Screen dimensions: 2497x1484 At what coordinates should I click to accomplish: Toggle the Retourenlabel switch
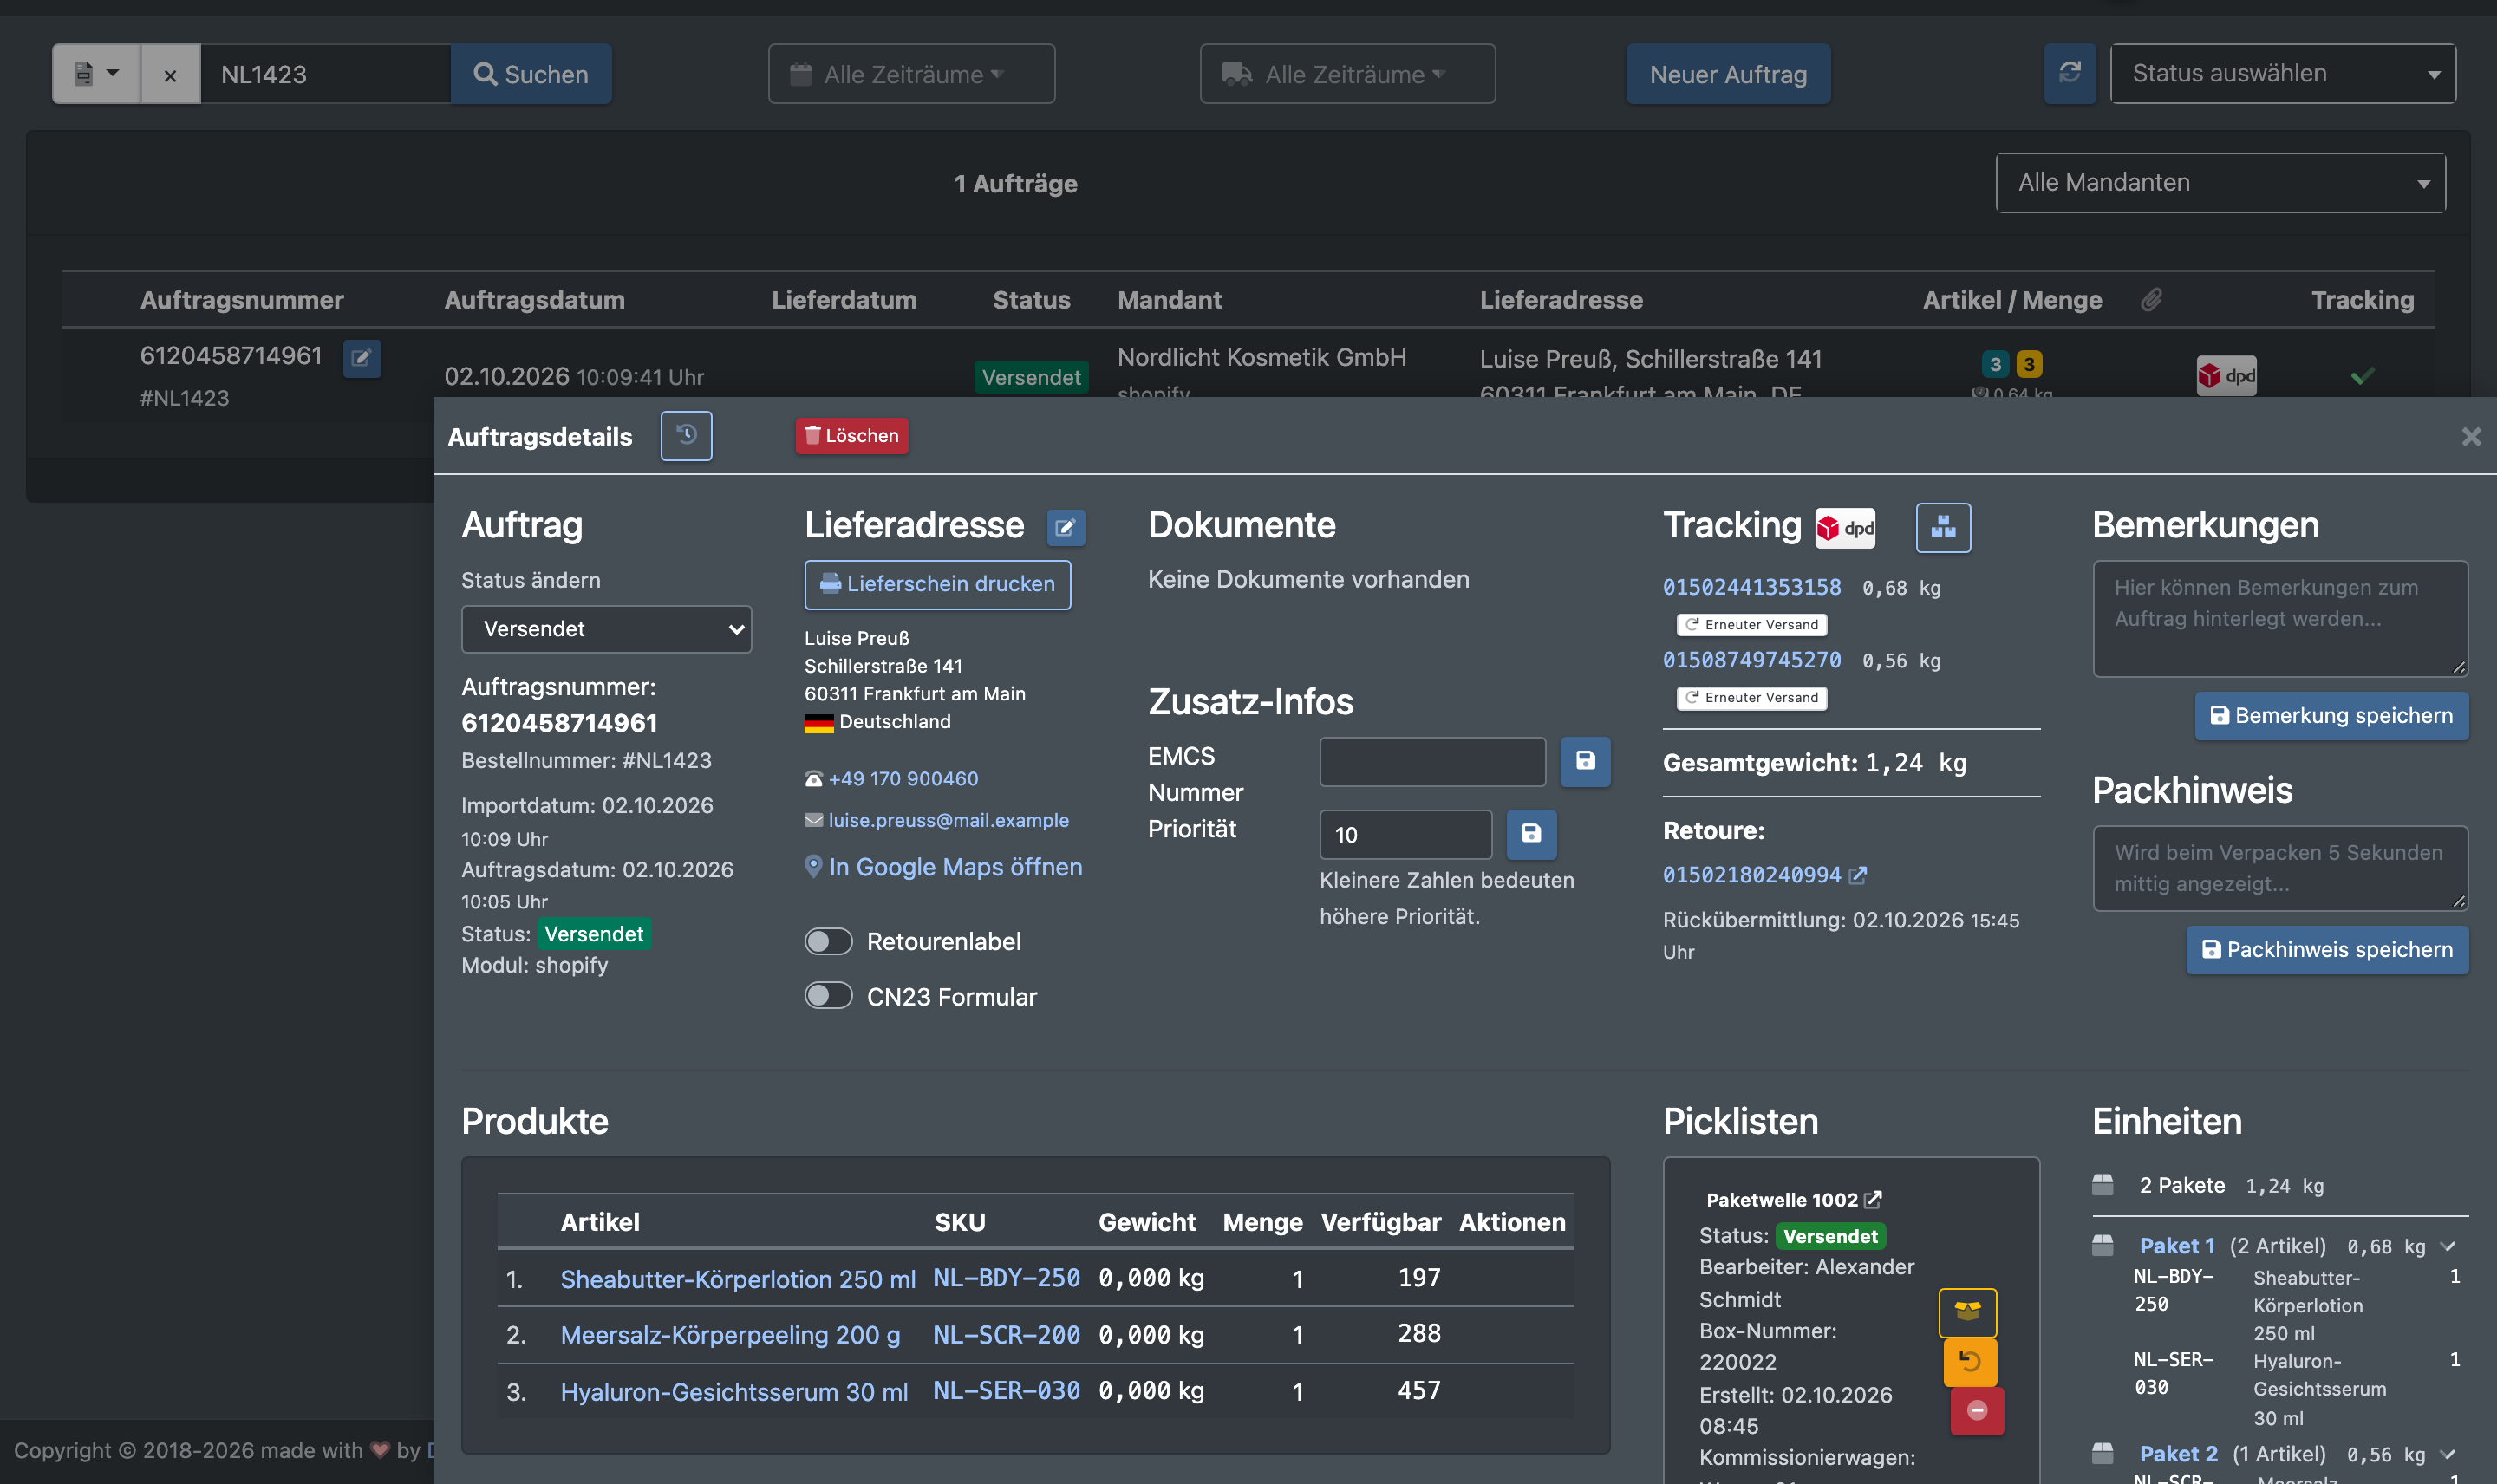pos(828,941)
